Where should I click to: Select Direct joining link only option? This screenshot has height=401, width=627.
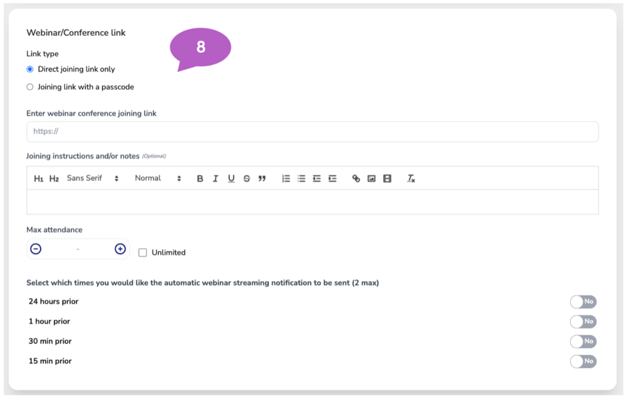click(30, 69)
